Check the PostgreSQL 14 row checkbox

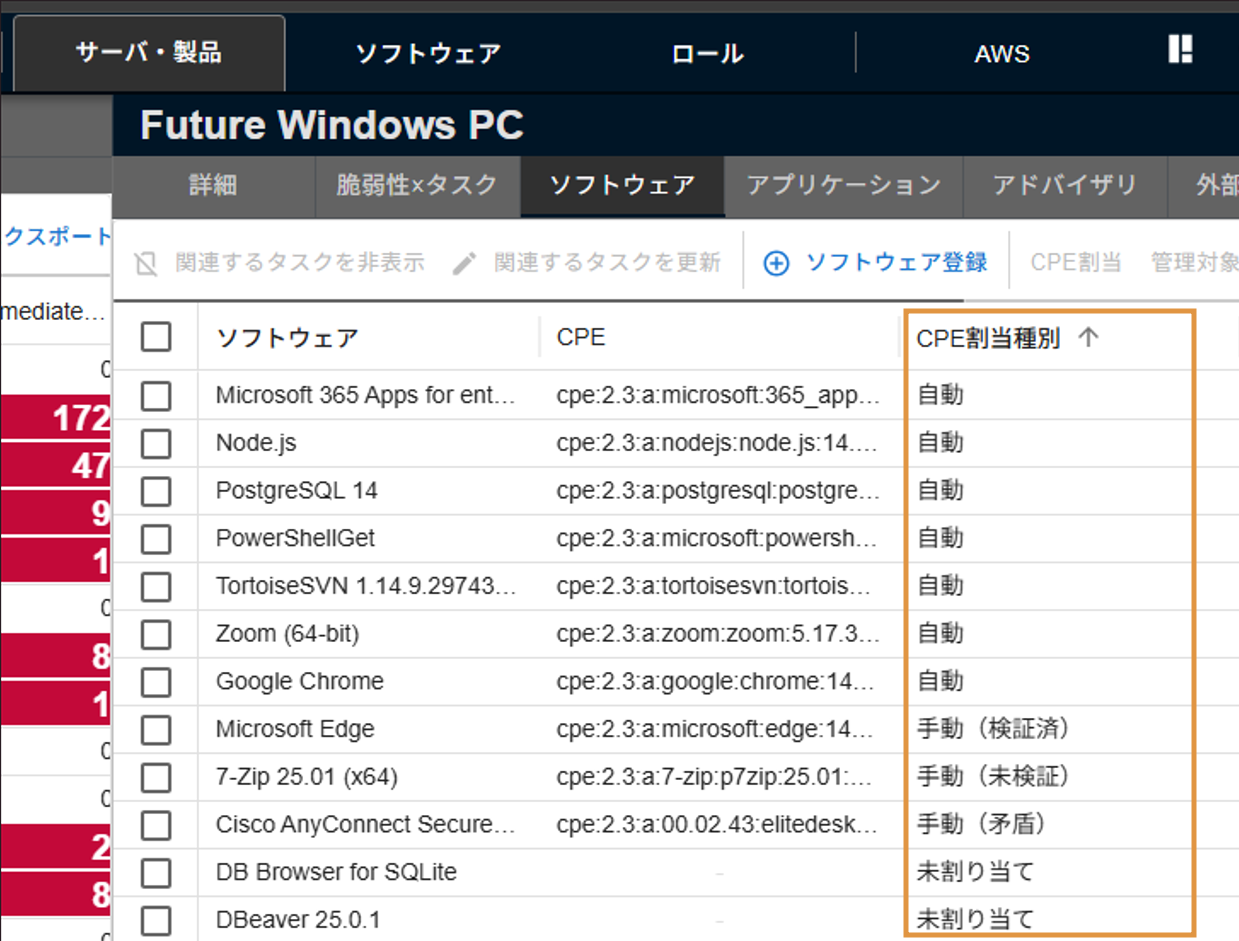coord(156,490)
